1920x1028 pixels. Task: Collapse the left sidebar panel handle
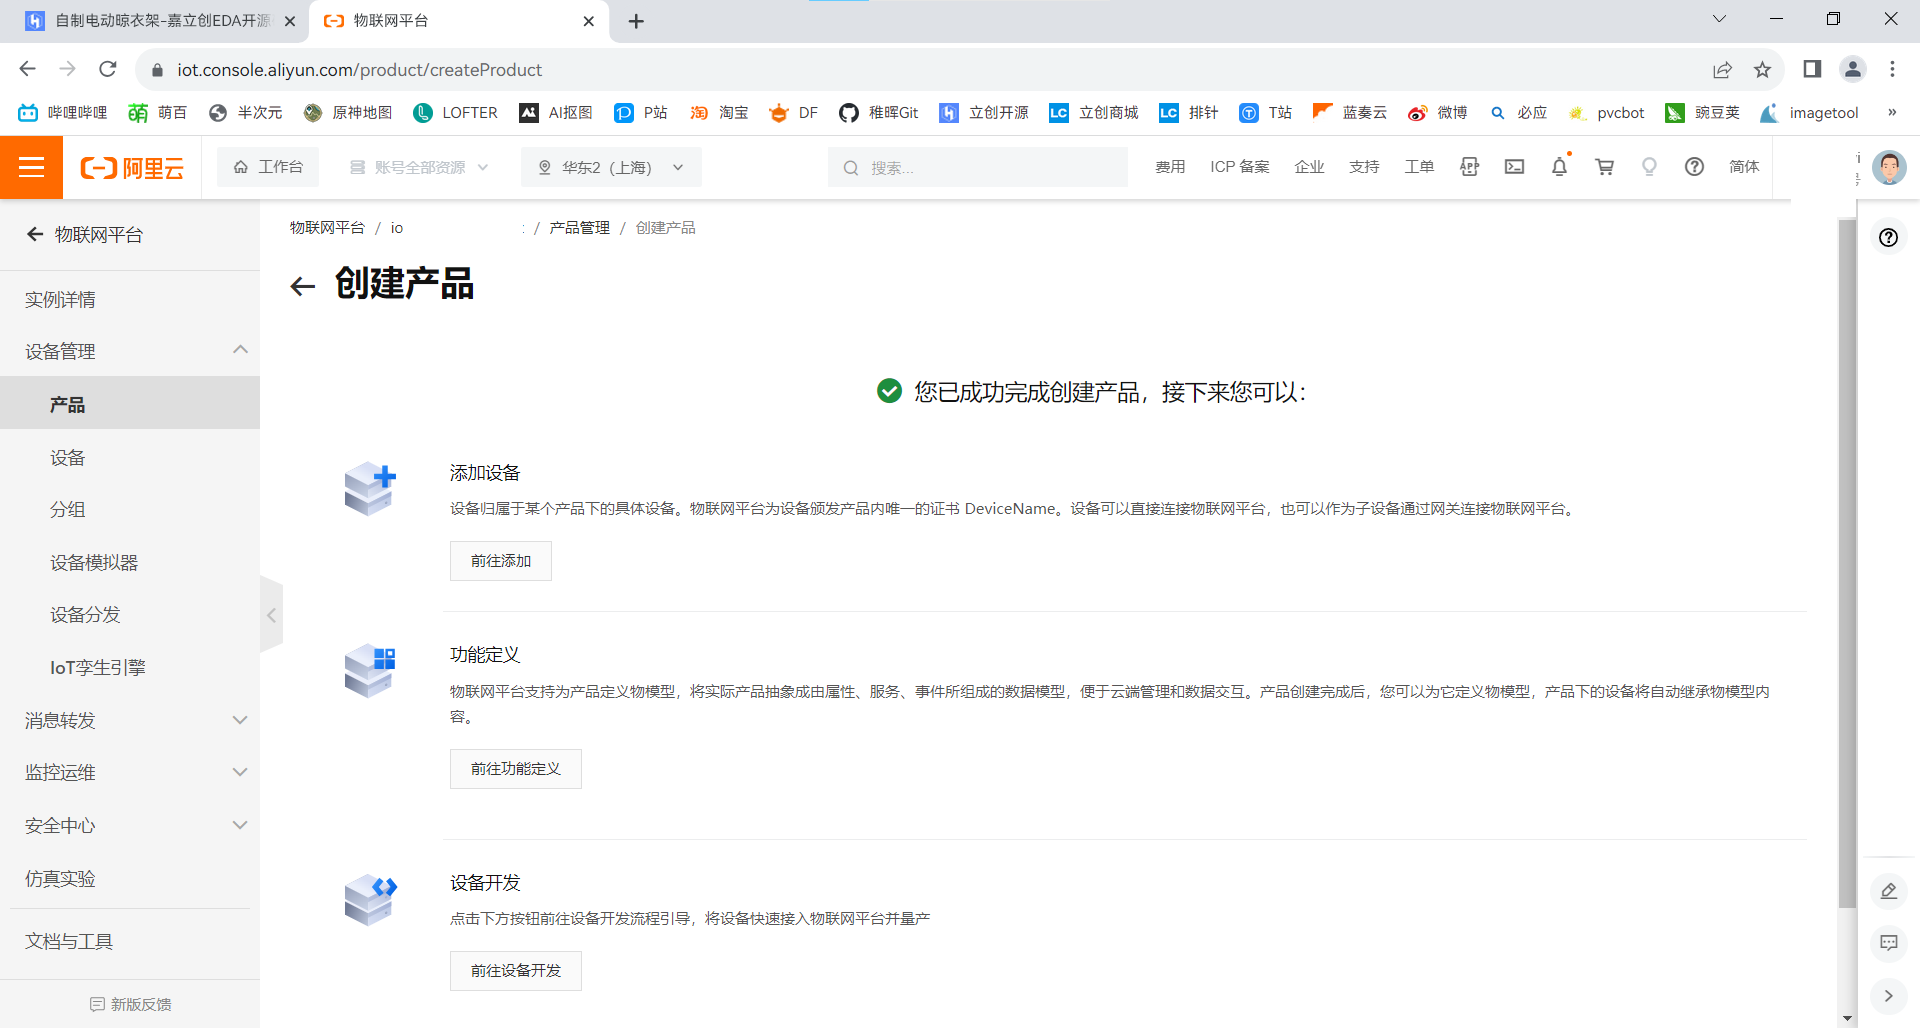271,615
